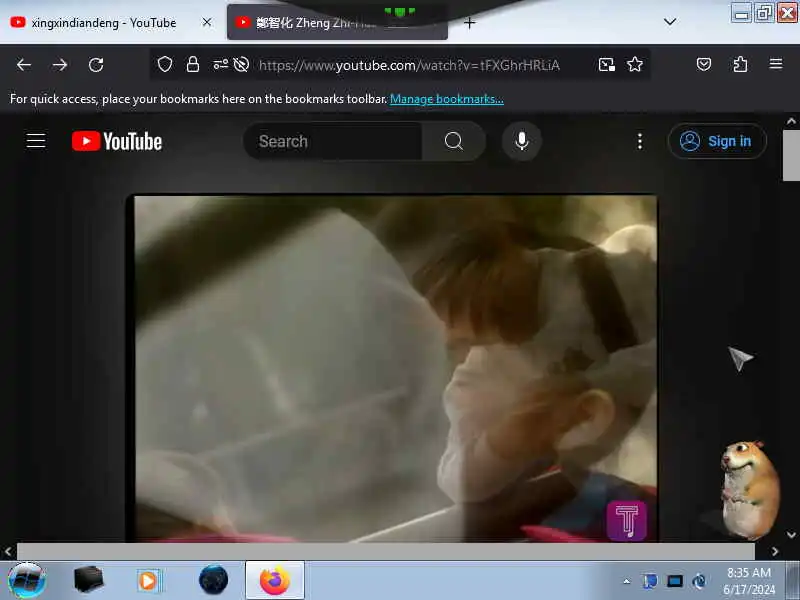Select the Zheng Zhi-Hua video tab
The image size is (800, 600).
pos(337,22)
